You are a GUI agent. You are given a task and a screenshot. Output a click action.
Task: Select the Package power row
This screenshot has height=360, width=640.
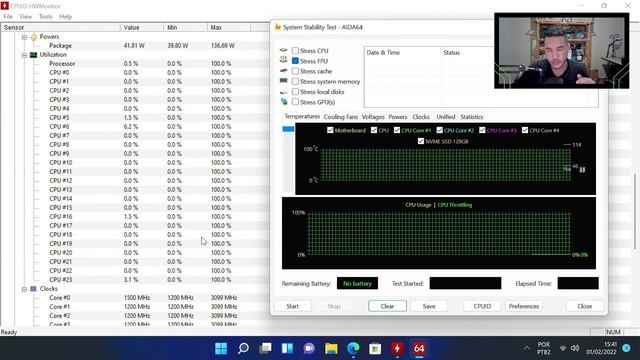click(x=135, y=46)
